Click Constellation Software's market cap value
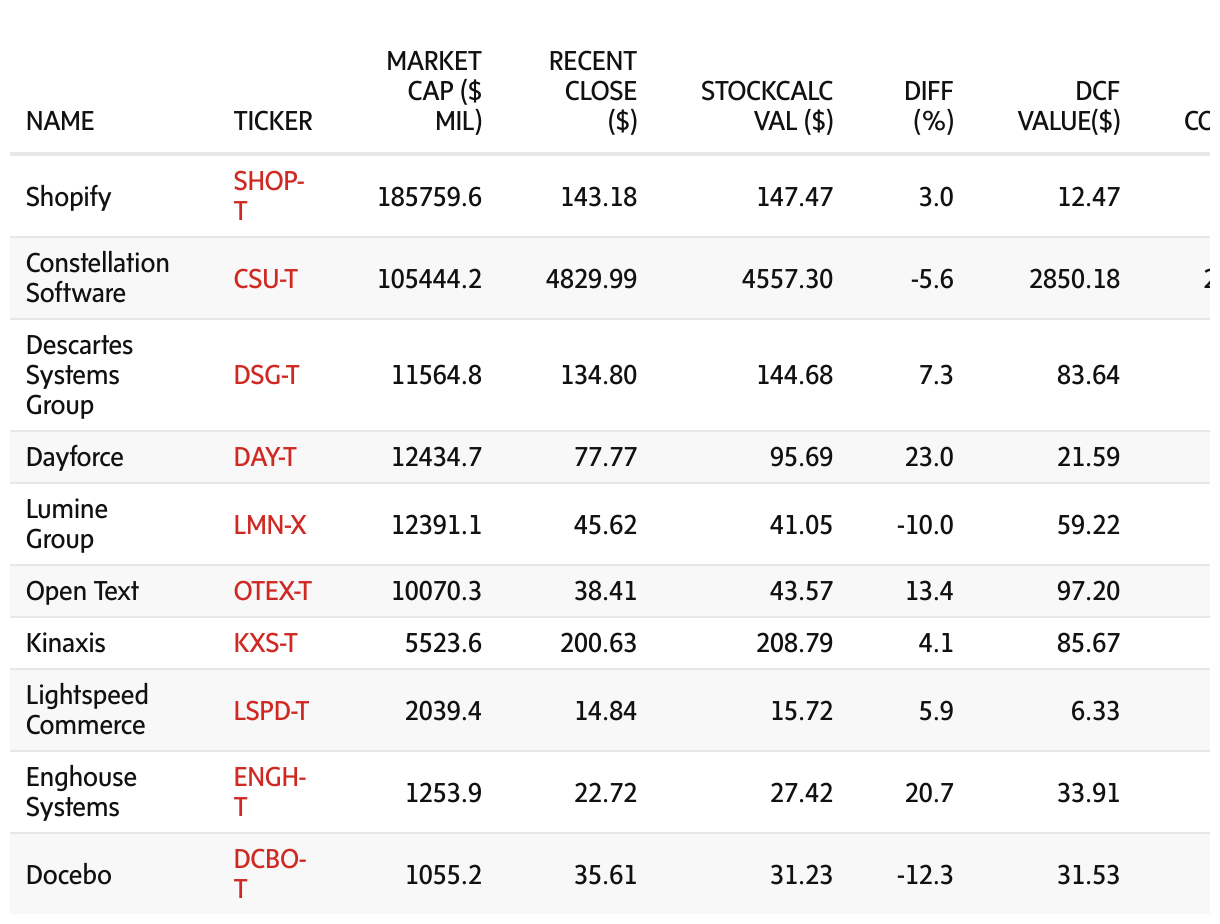This screenshot has width=1220, height=924. 429,279
